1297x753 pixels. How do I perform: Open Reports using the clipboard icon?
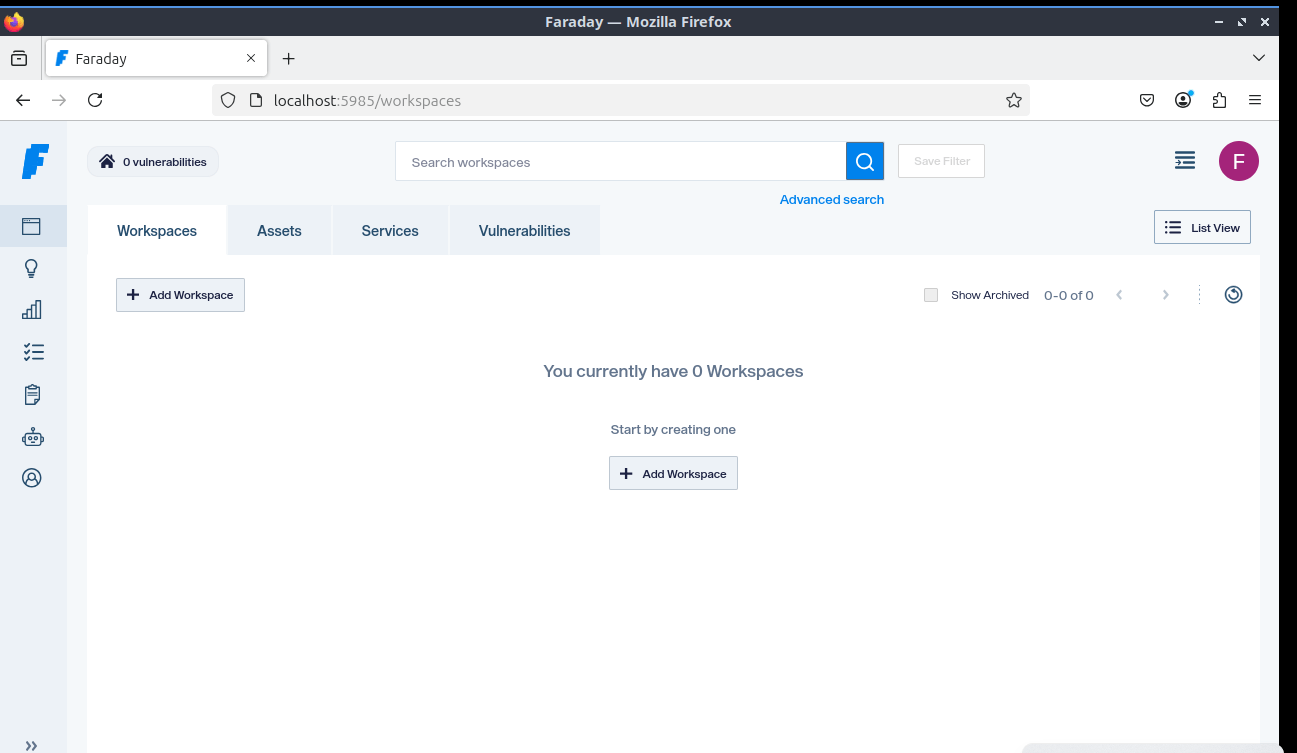(x=32, y=394)
